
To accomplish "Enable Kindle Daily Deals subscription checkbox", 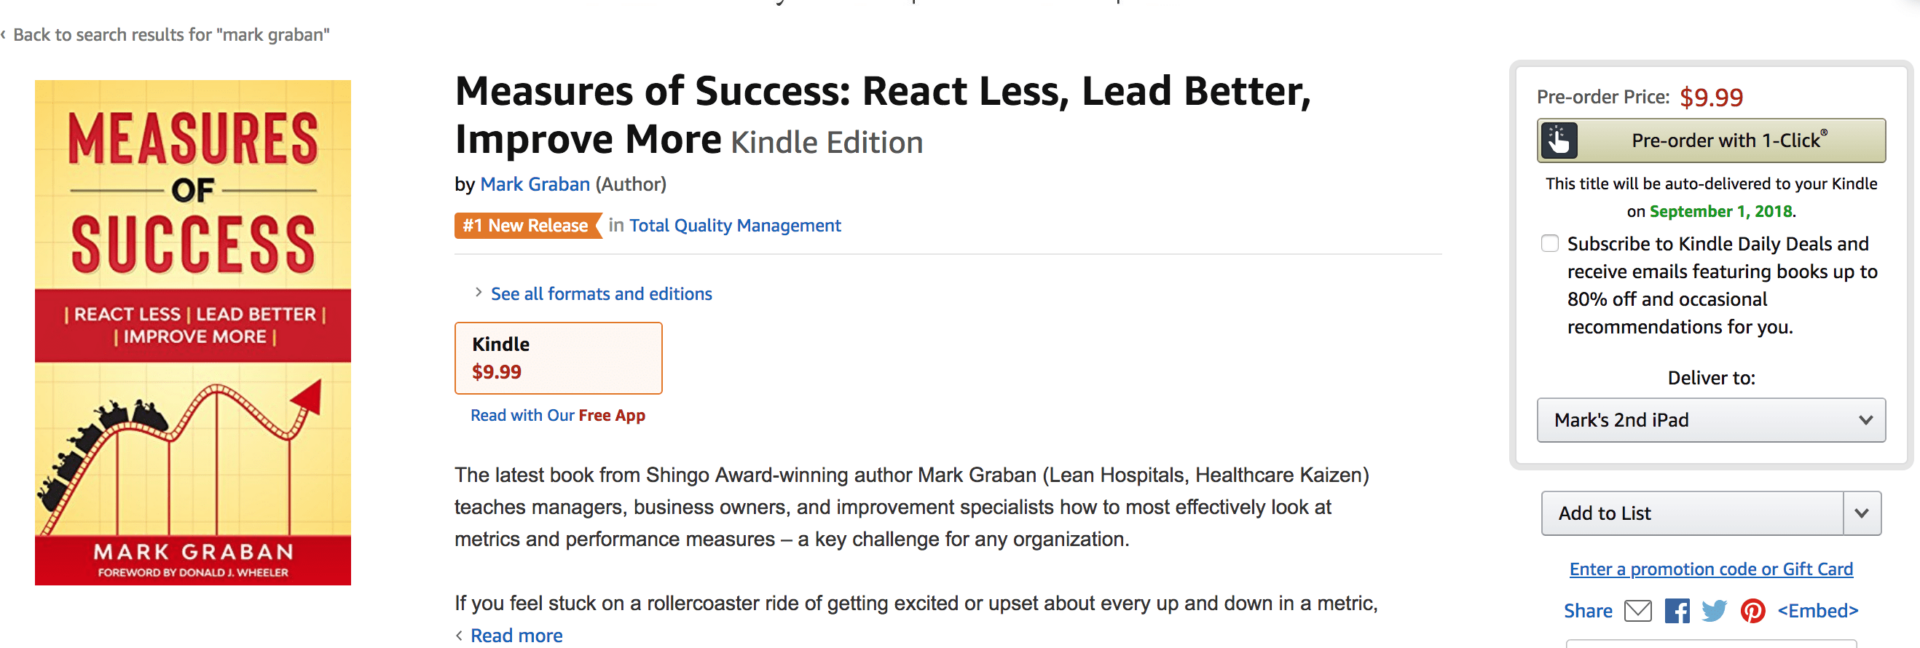I will pos(1550,243).
